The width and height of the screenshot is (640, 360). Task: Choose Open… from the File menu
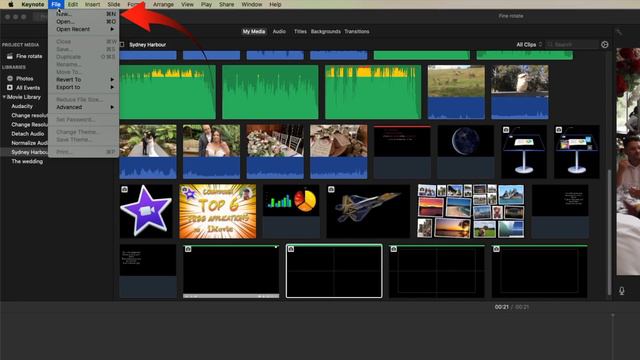click(83, 22)
